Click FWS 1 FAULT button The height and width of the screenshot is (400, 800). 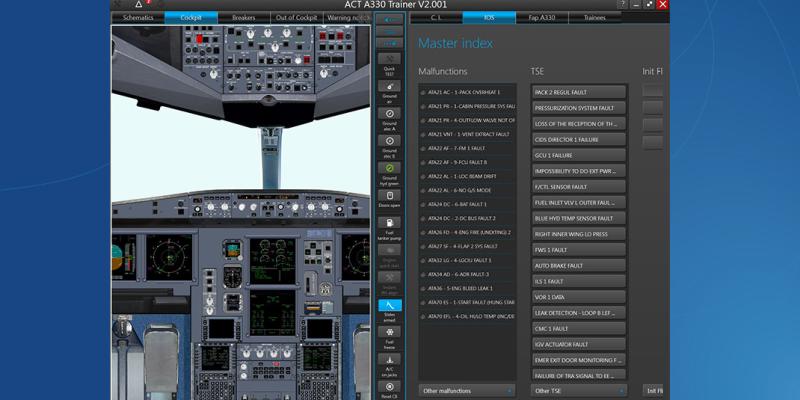click(579, 250)
